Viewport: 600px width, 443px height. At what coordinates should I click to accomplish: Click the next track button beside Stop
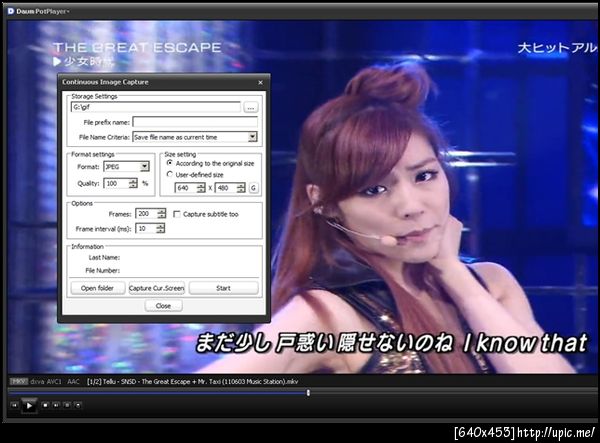point(56,405)
